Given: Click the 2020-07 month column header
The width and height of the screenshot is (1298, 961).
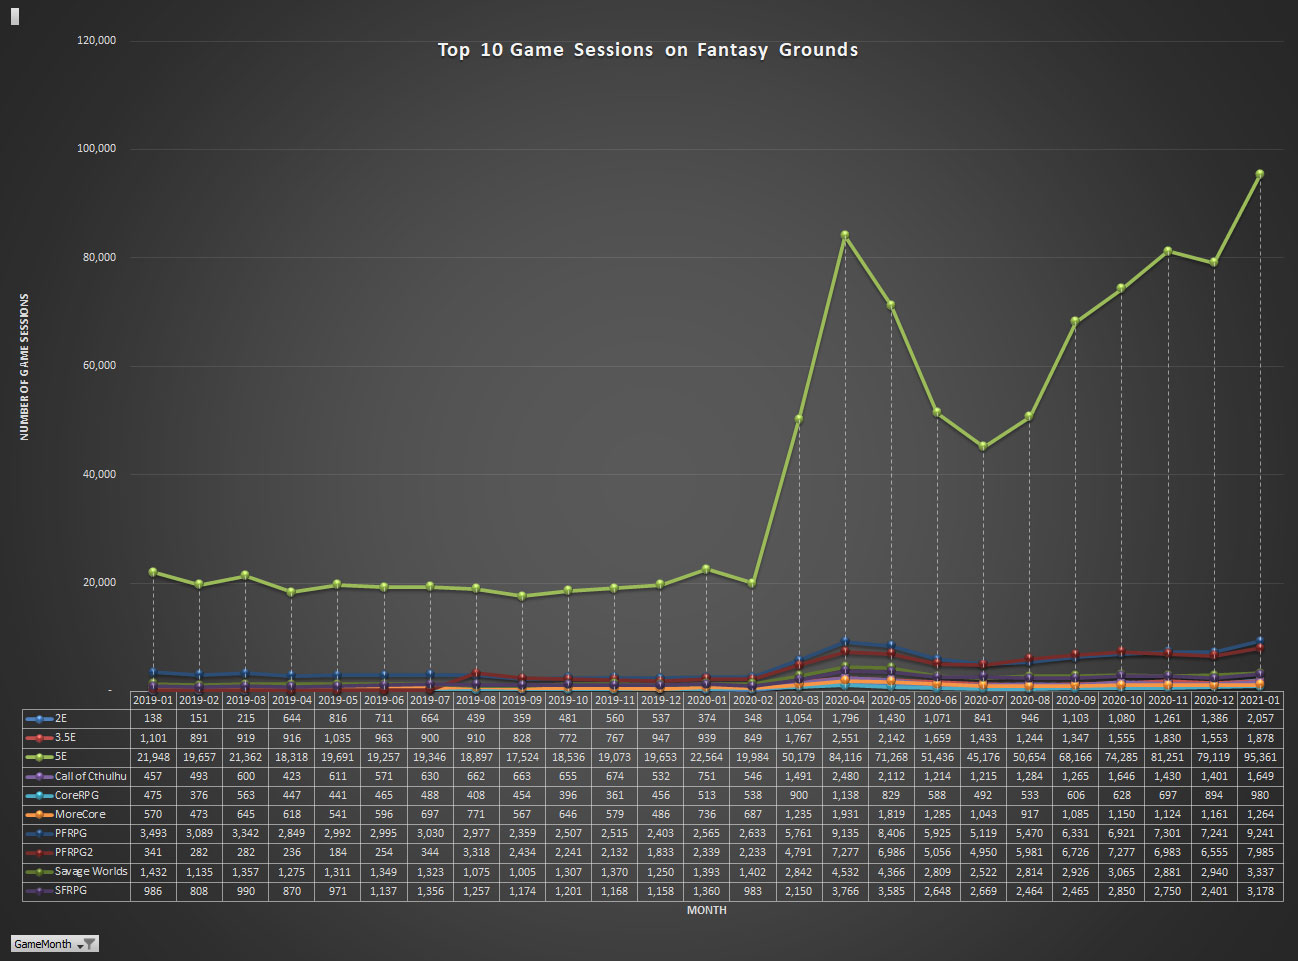Looking at the screenshot, I should click(x=983, y=700).
